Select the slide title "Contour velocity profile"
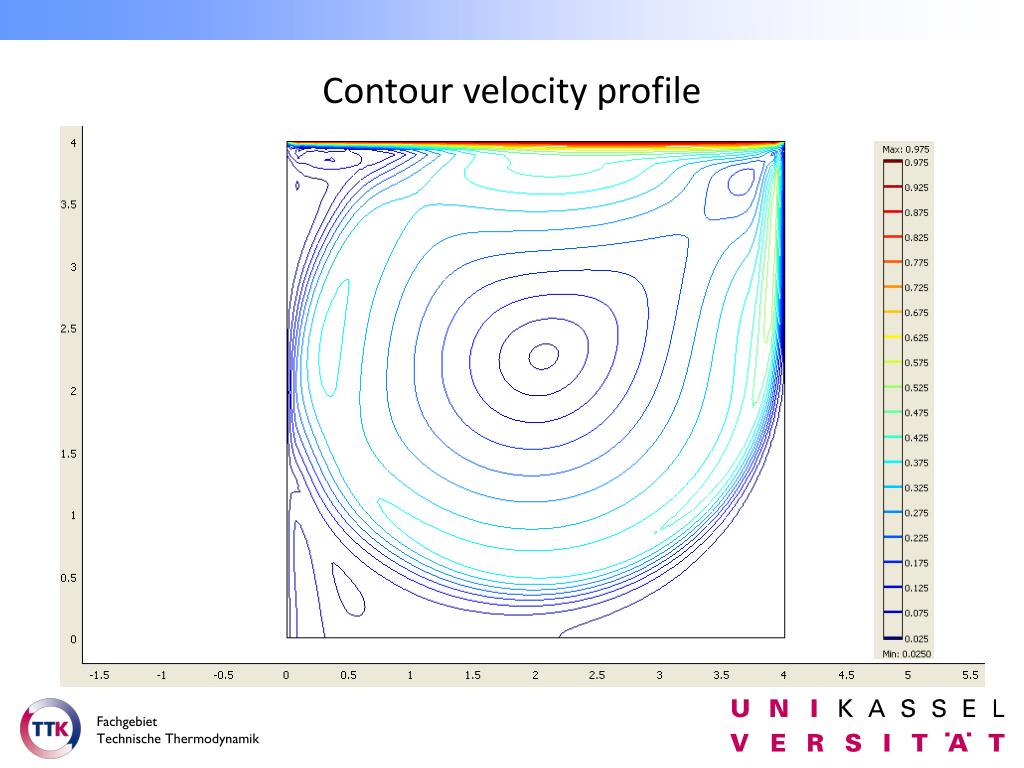Viewport: 1024px width, 768px height. [x=511, y=91]
